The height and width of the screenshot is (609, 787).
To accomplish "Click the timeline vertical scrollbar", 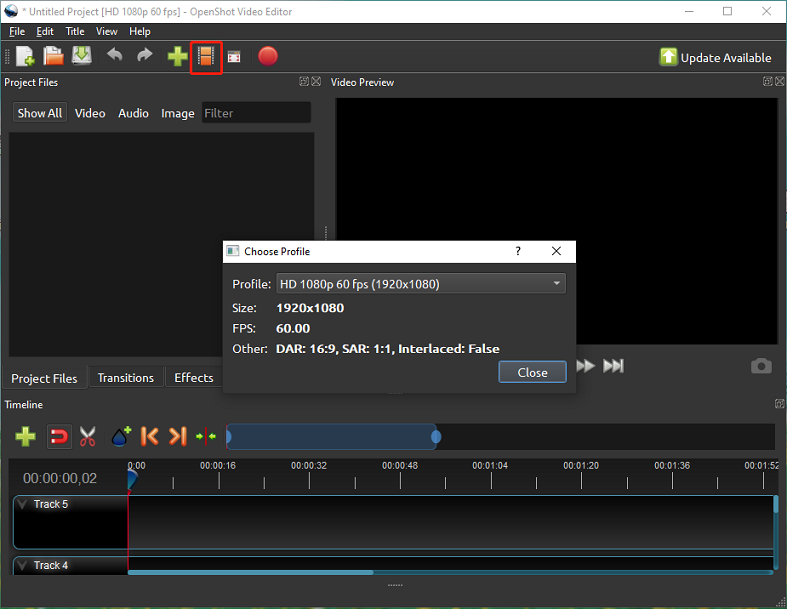I will pos(775,504).
